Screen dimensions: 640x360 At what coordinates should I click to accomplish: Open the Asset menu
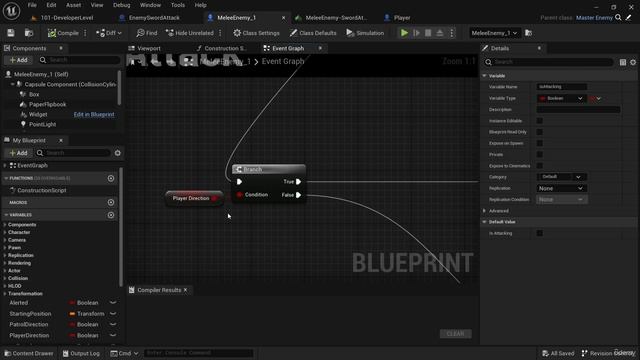click(x=73, y=5)
